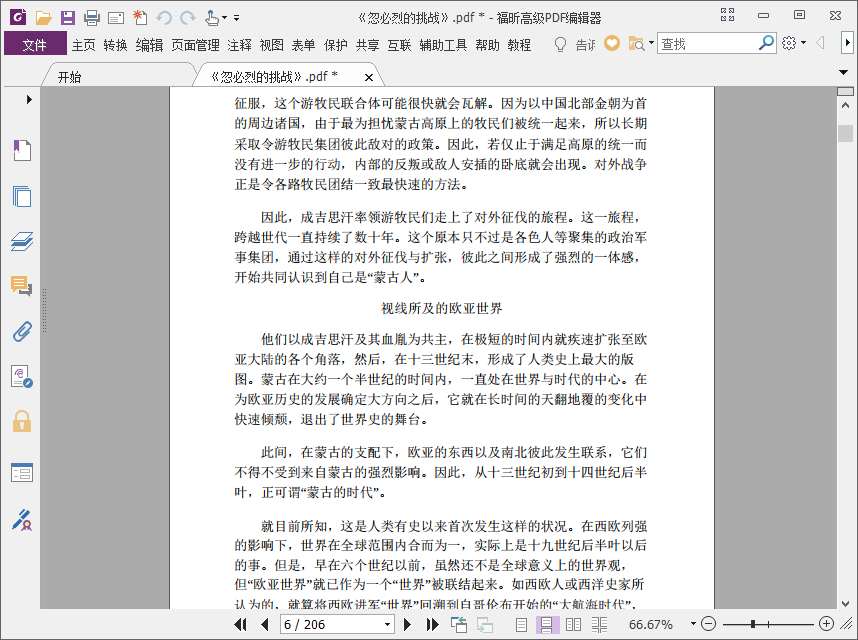Go to the previous page
This screenshot has width=858, height=640.
(x=265, y=624)
